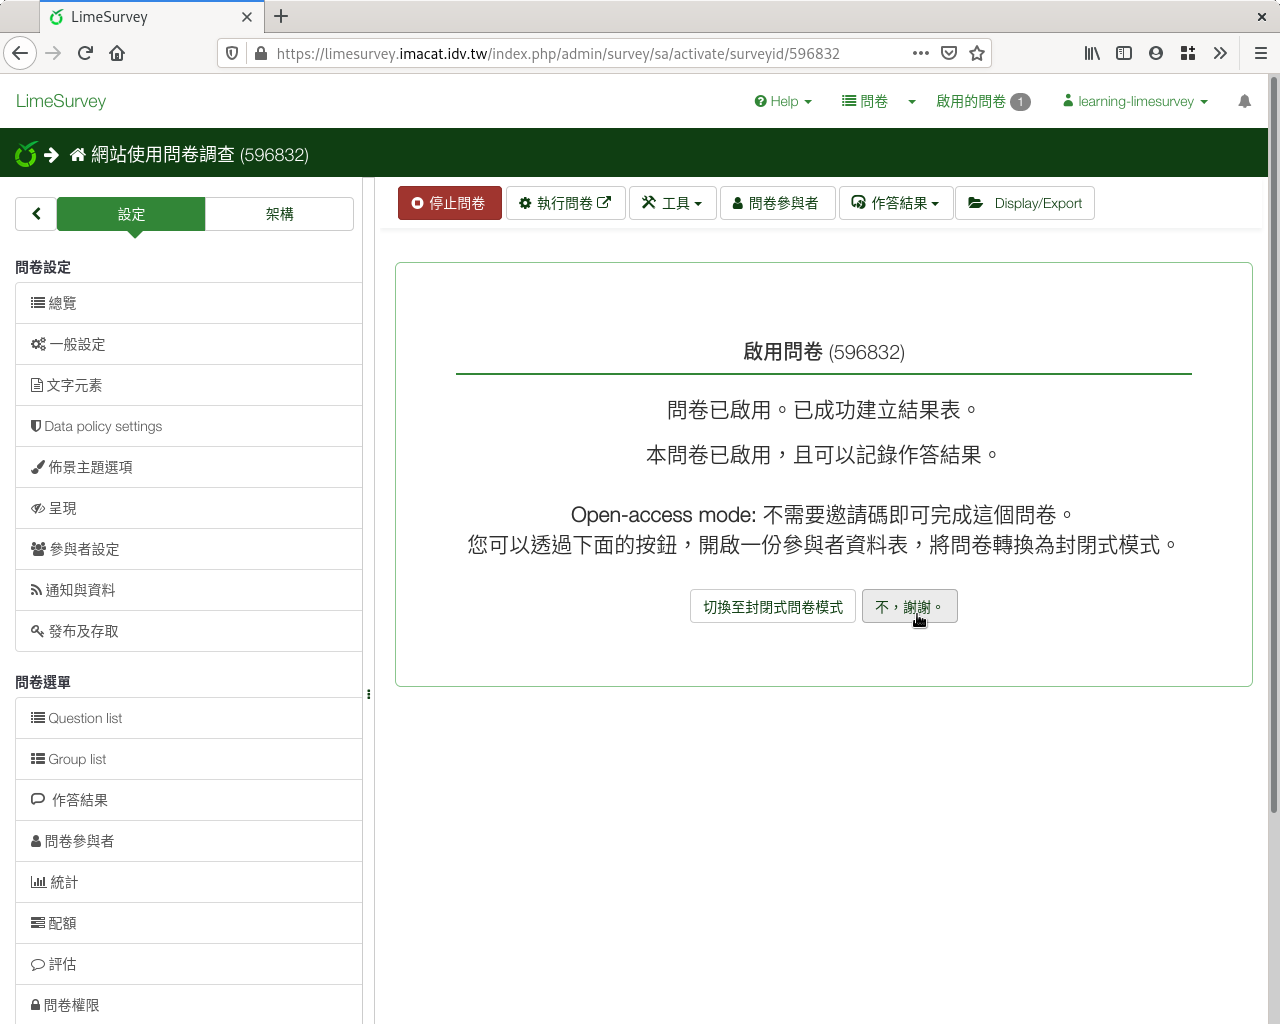Viewport: 1280px width, 1024px height.
Task: Open the browser library icon
Action: coord(1092,53)
